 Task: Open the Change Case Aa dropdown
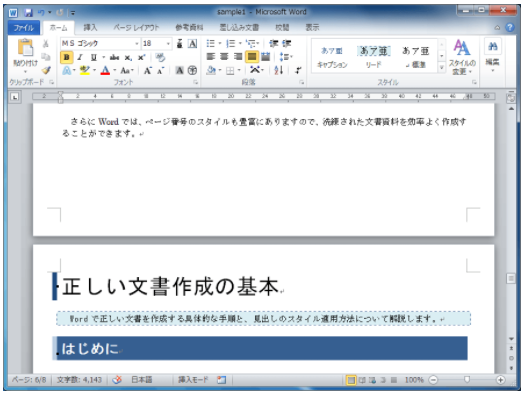[127, 71]
